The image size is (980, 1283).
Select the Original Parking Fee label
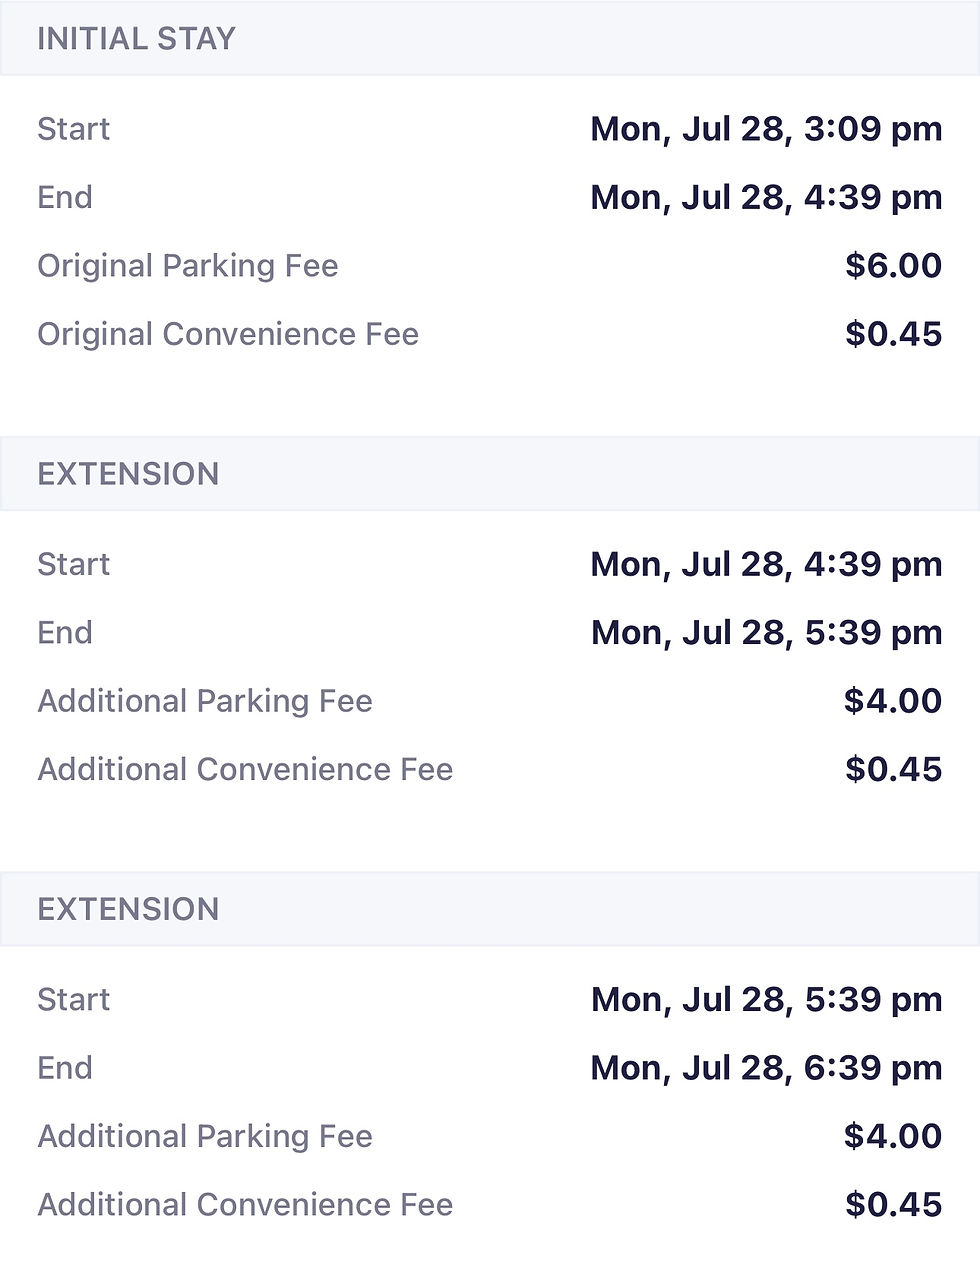[188, 266]
